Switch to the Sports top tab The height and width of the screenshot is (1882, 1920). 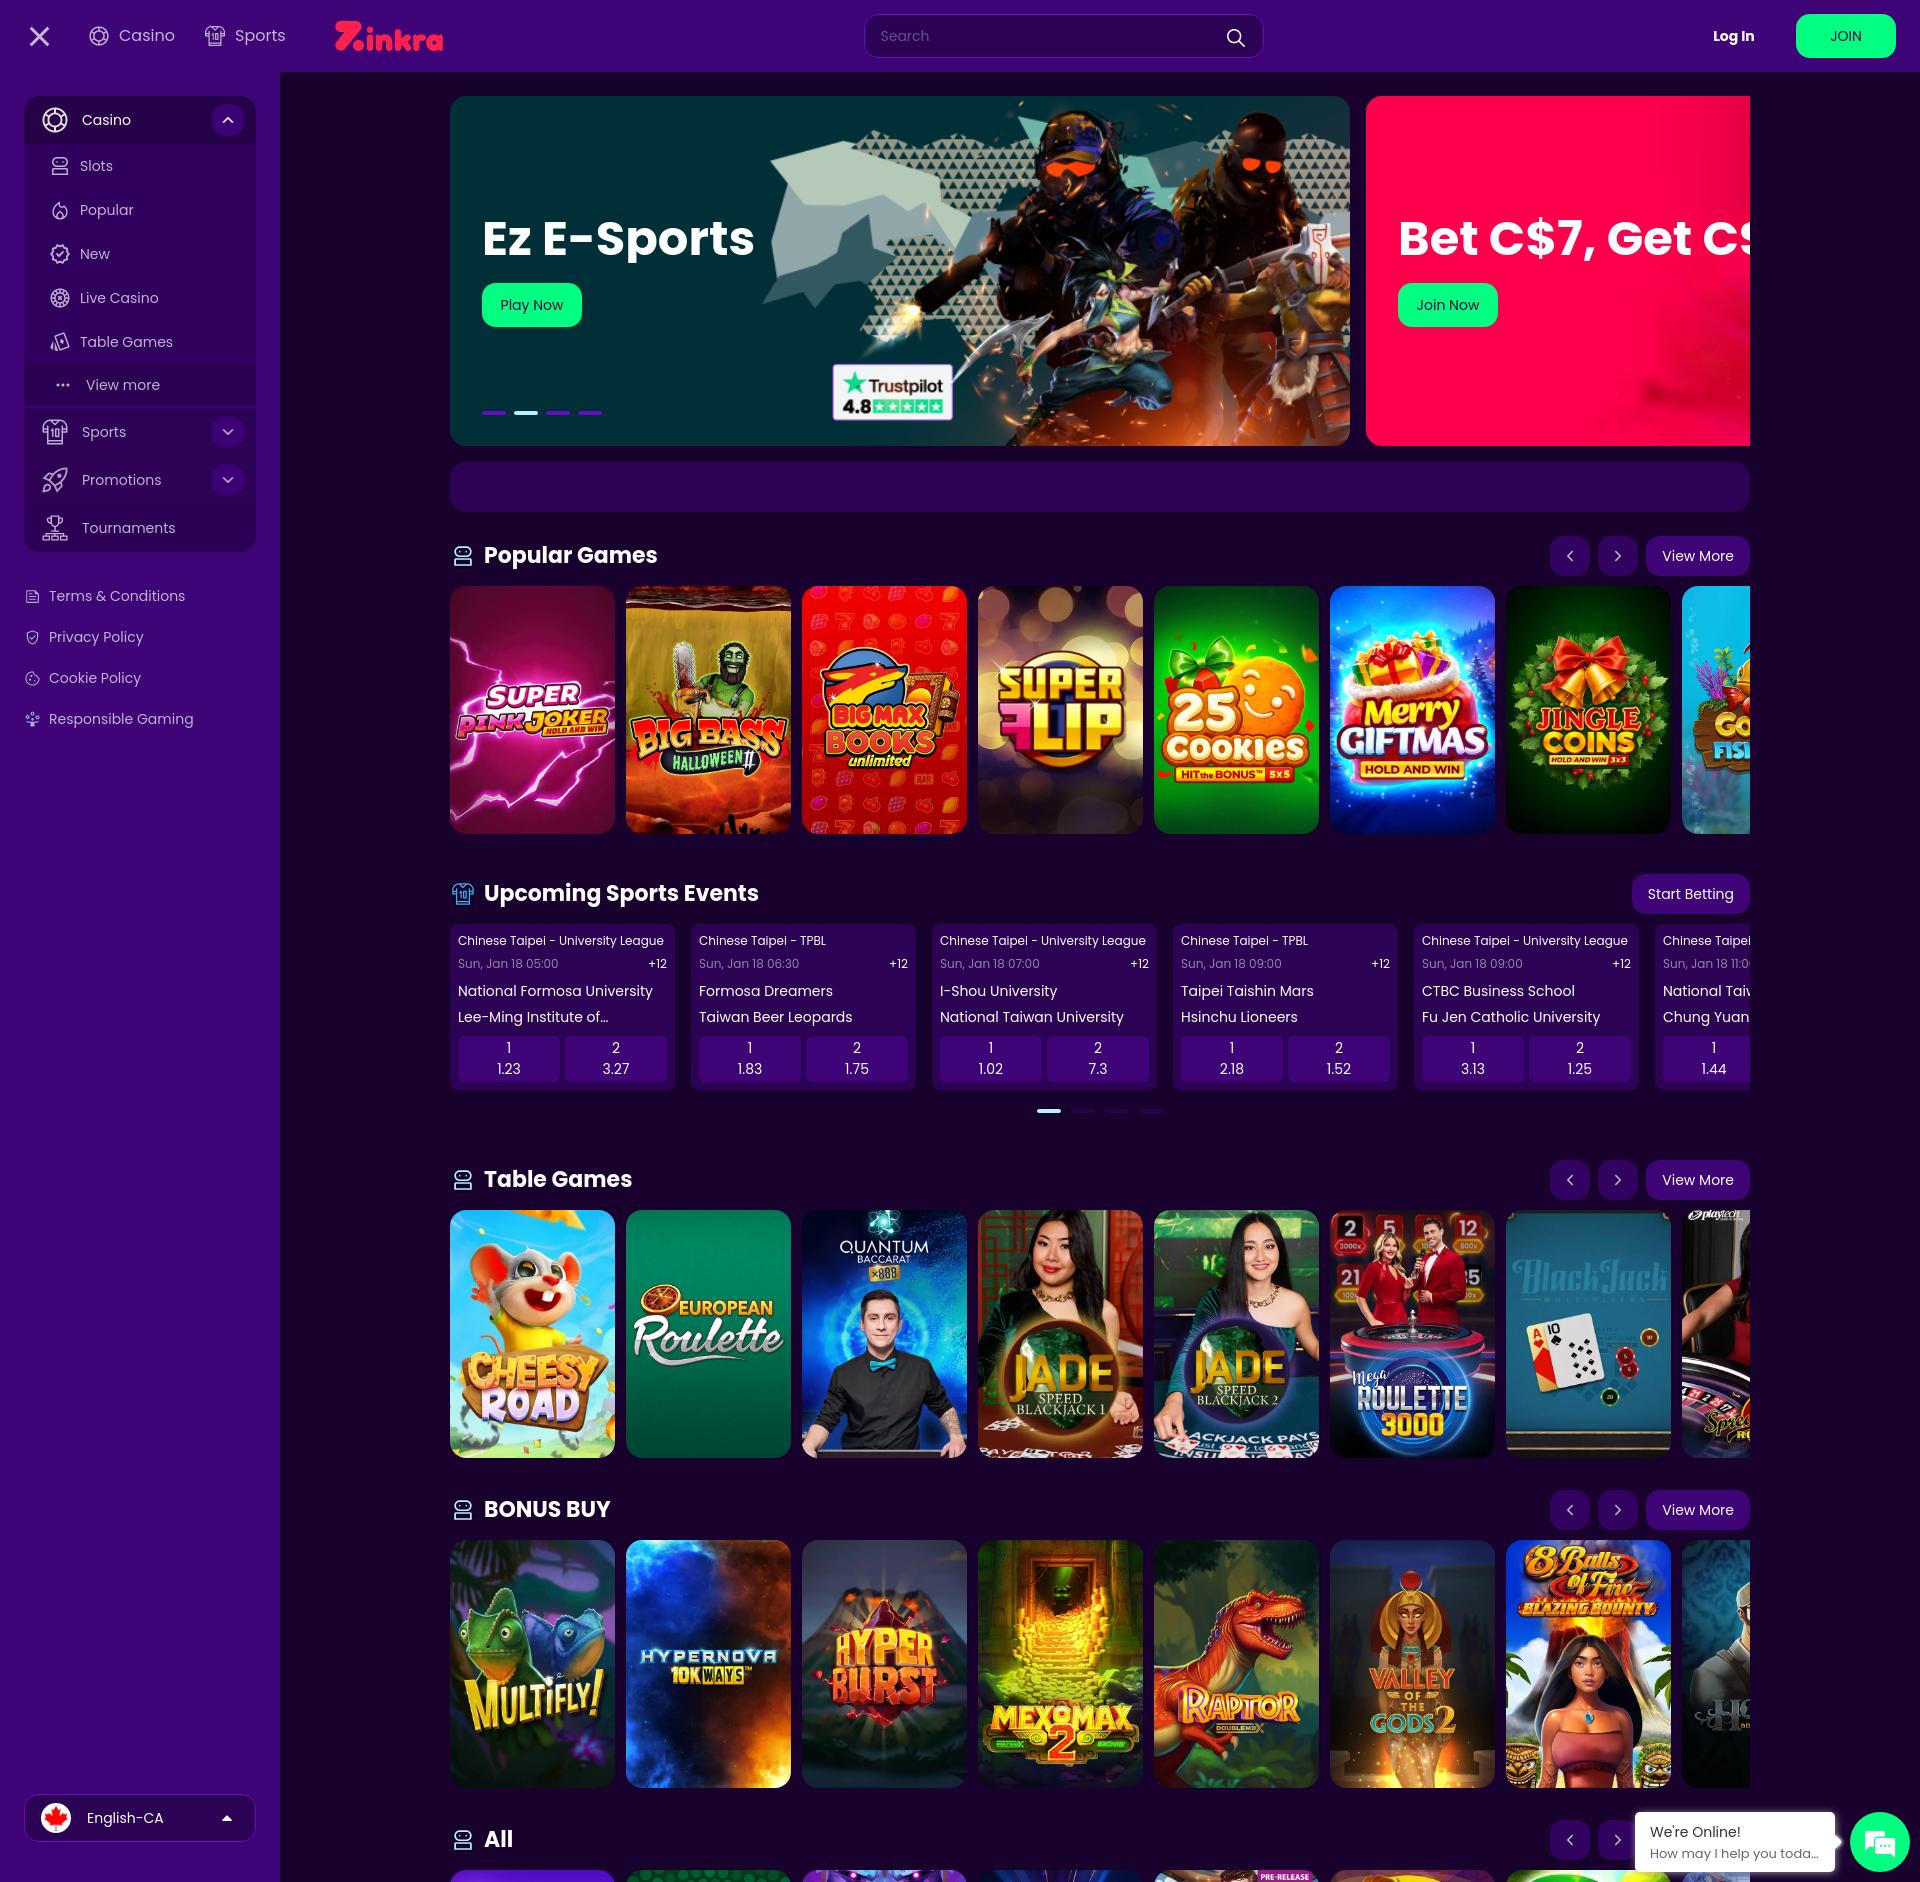(x=245, y=36)
